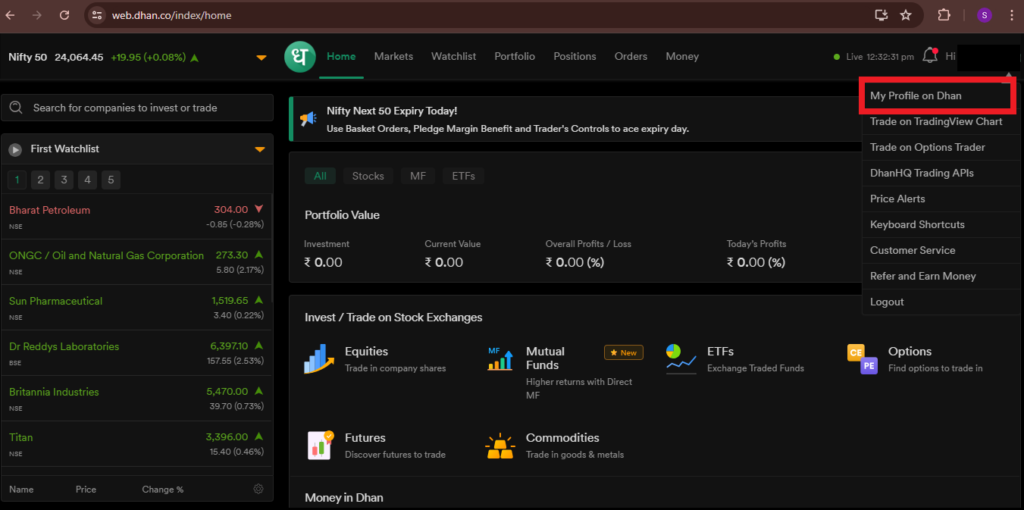
Task: Open DhanHQ Trading APIs
Action: coord(940,173)
